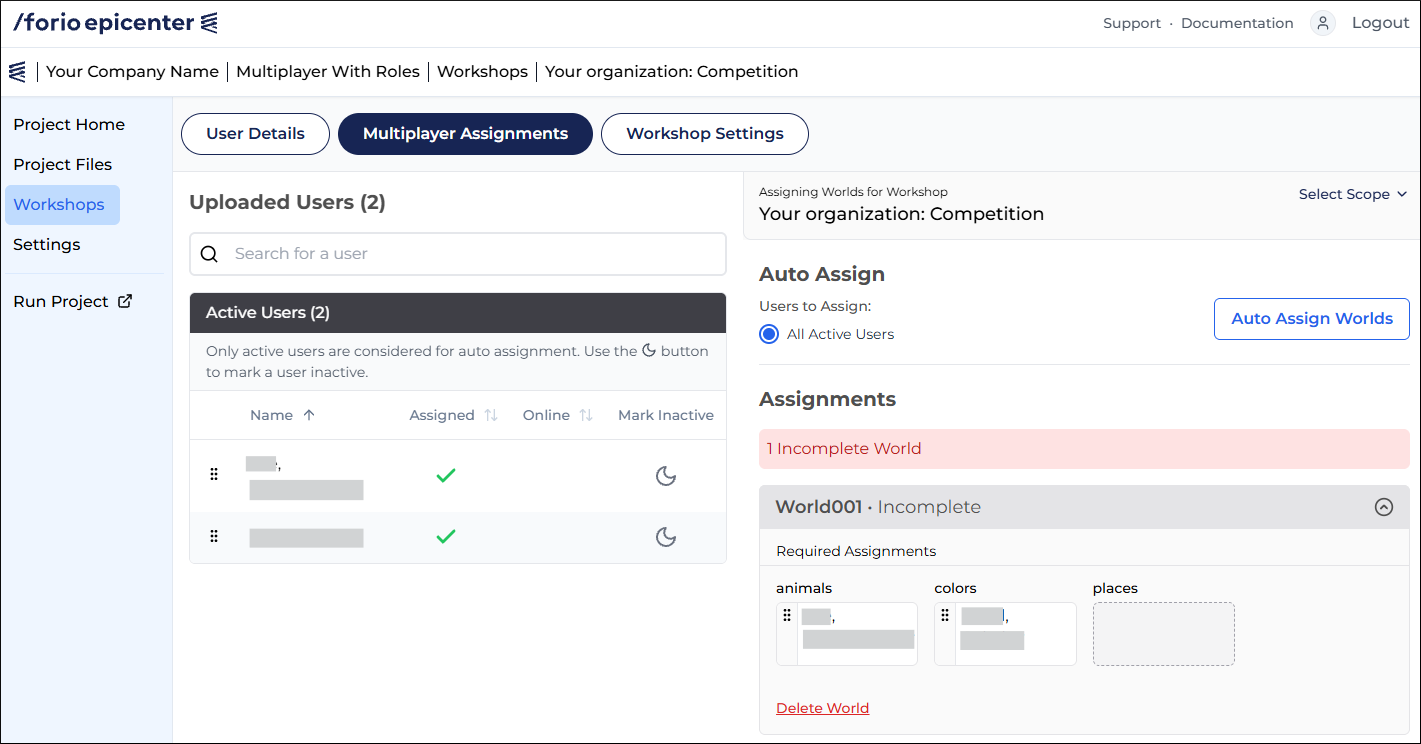Image resolution: width=1421 pixels, height=744 pixels.
Task: Select the All Active Users radio button
Action: tap(769, 334)
